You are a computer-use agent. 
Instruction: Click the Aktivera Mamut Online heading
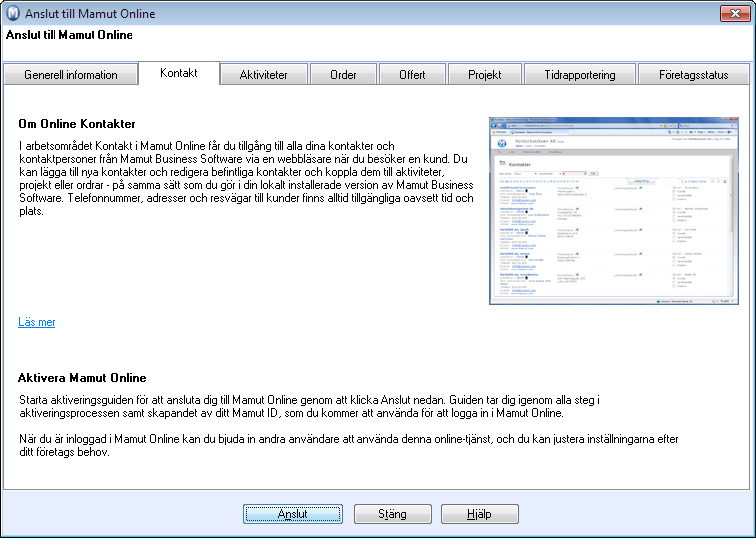pos(82,377)
